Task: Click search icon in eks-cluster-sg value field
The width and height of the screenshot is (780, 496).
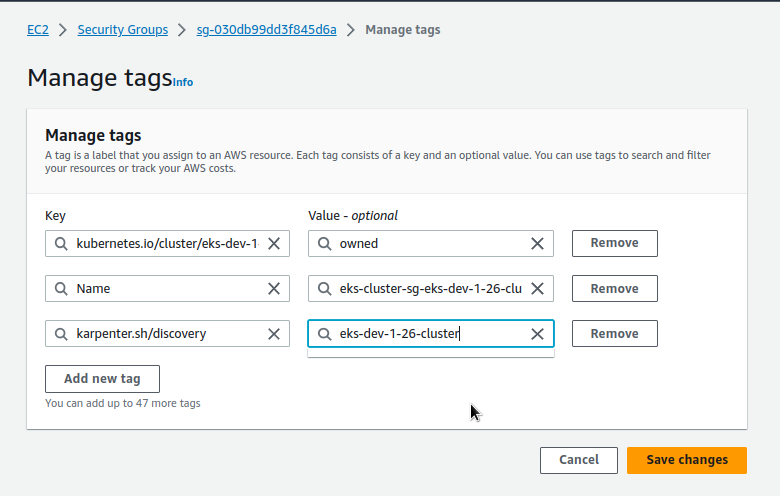Action: coord(324,289)
